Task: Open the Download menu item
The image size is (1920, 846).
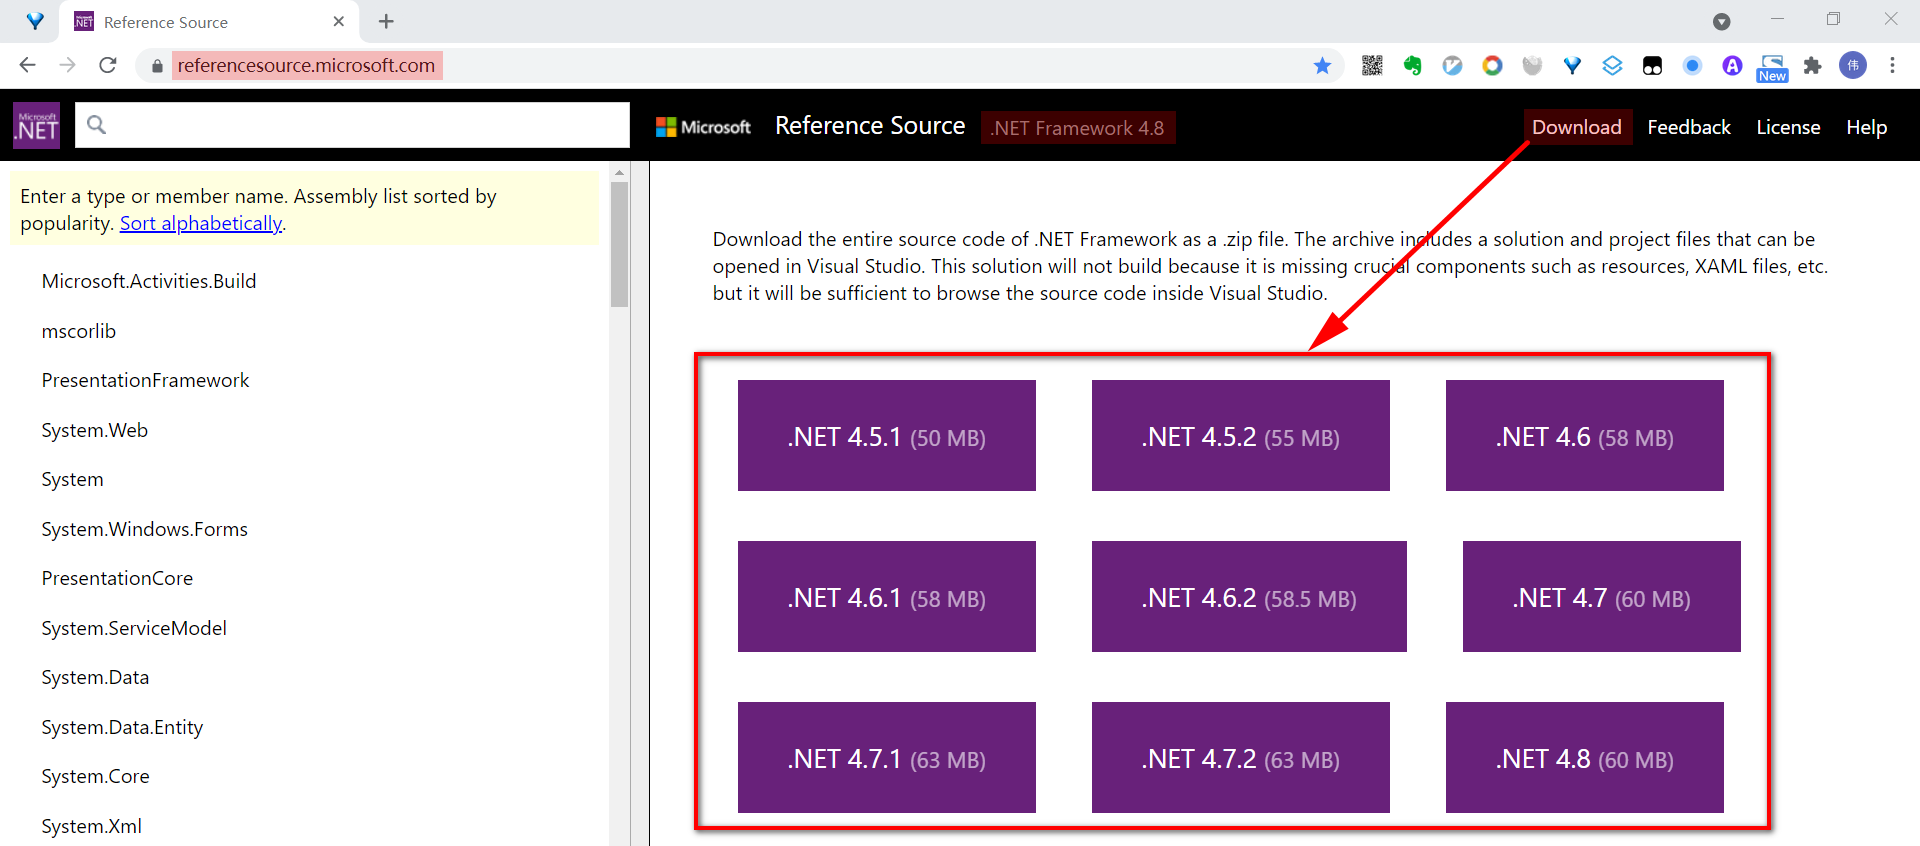Action: [x=1577, y=127]
